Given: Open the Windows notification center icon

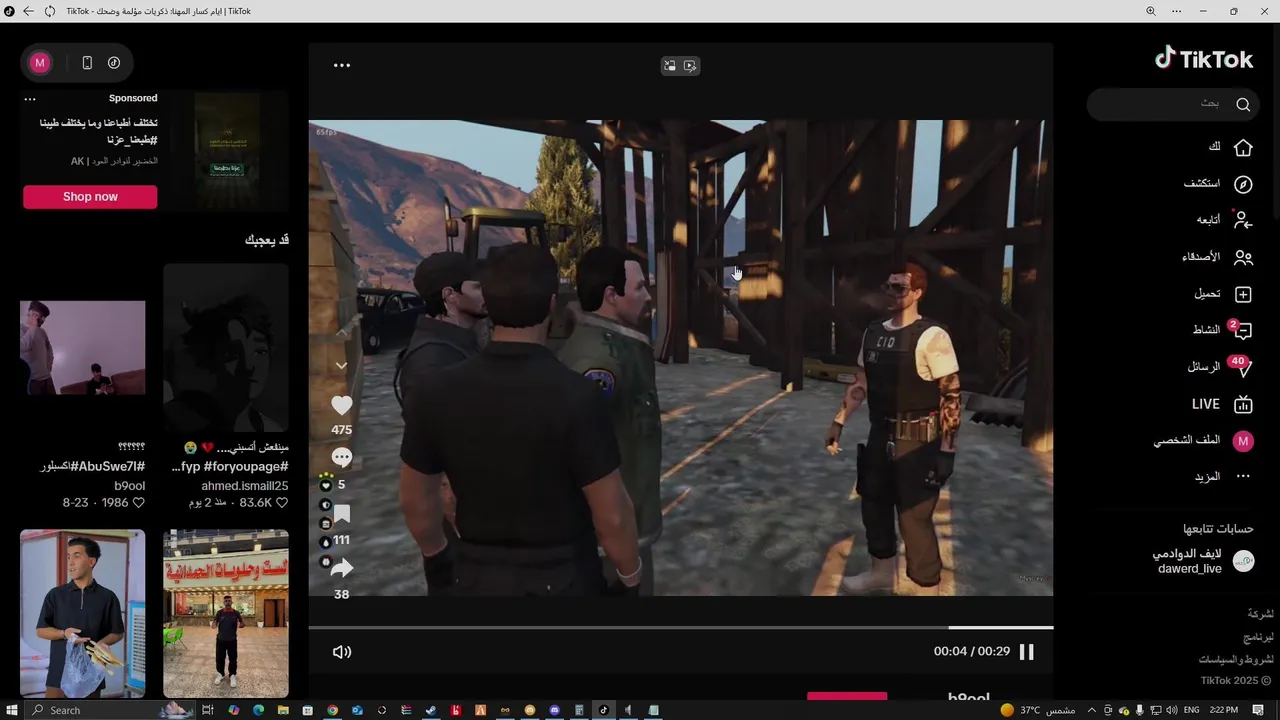Looking at the screenshot, I should tap(1259, 710).
